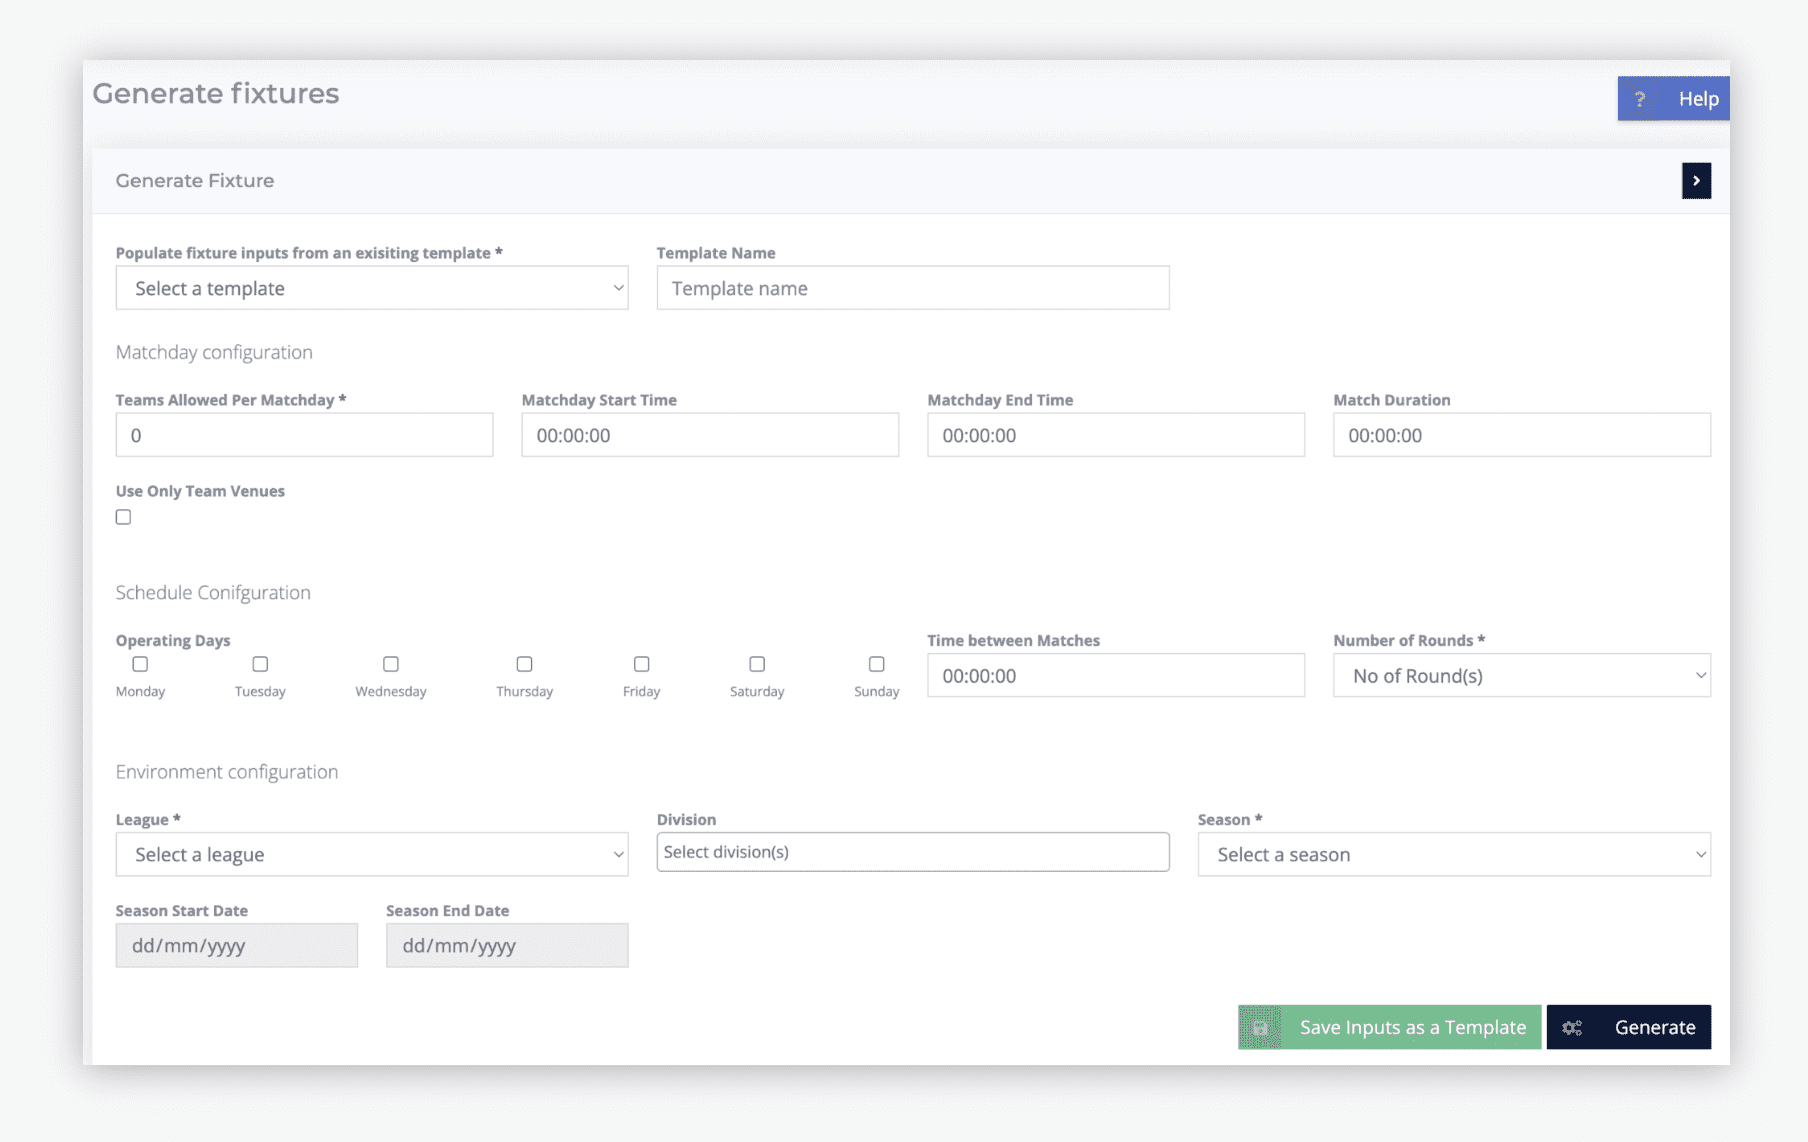Image resolution: width=1808 pixels, height=1142 pixels.
Task: Tick the Monday operating day checkbox
Action: [x=140, y=664]
